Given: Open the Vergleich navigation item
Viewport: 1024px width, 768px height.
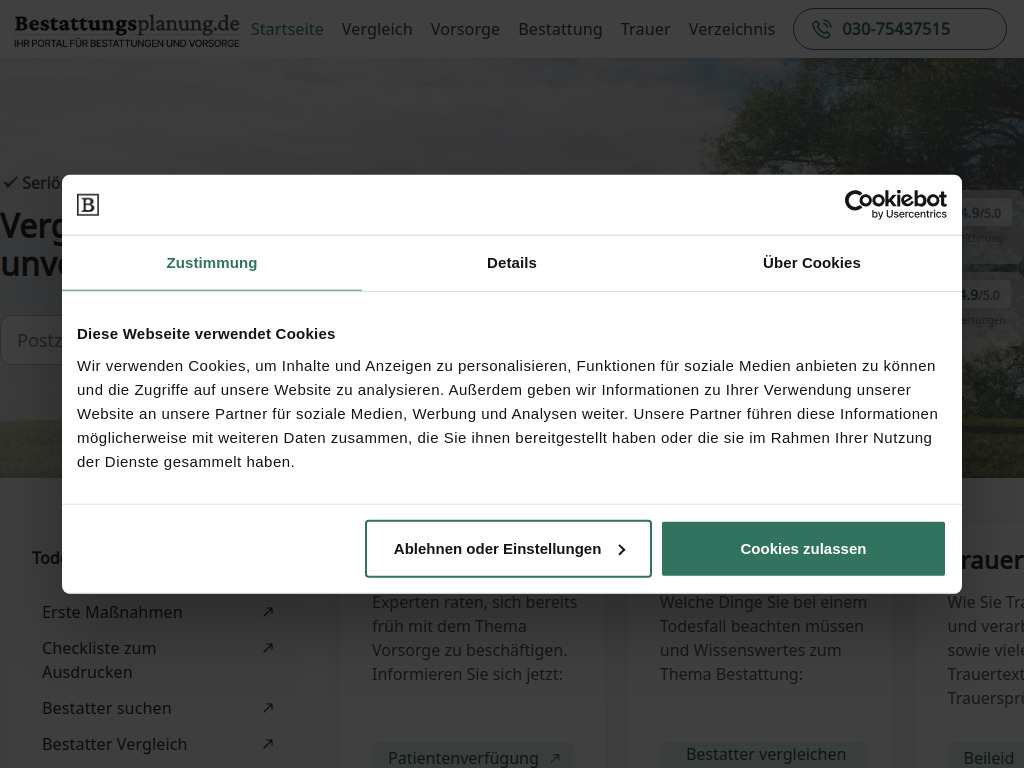Looking at the screenshot, I should (x=377, y=29).
